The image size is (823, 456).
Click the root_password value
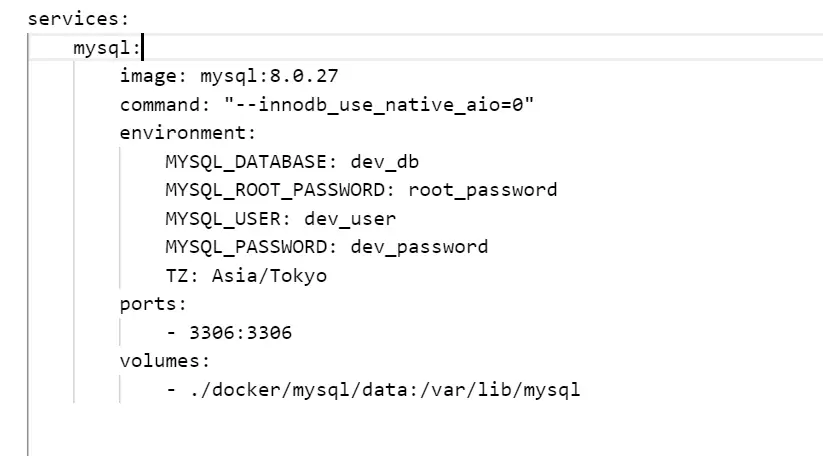click(x=483, y=190)
